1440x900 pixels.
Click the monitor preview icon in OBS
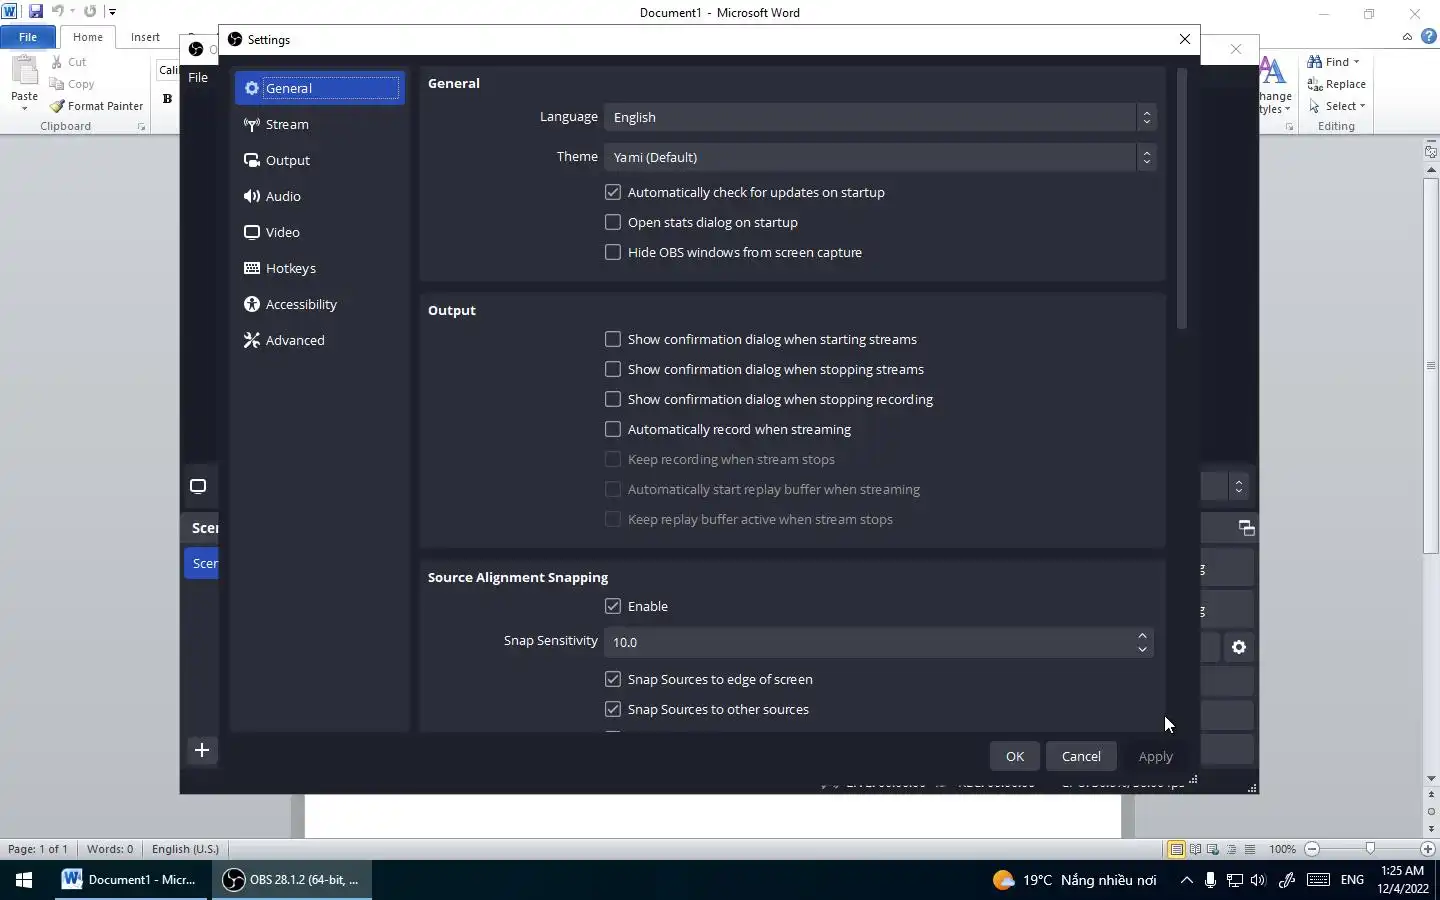pyautogui.click(x=198, y=486)
